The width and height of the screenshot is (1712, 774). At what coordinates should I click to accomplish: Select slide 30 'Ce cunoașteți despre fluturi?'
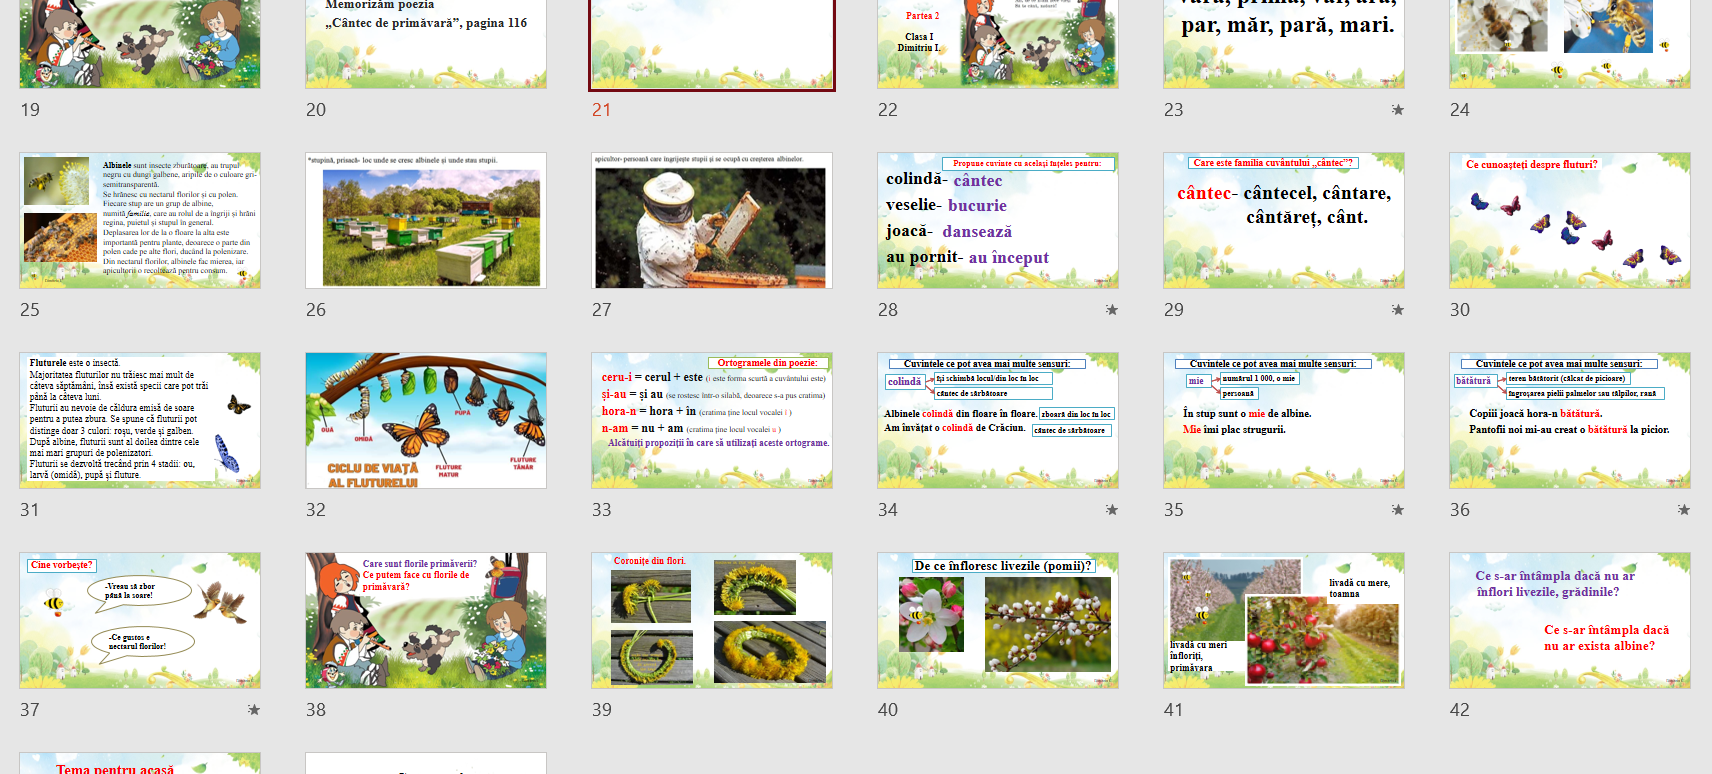point(1569,220)
